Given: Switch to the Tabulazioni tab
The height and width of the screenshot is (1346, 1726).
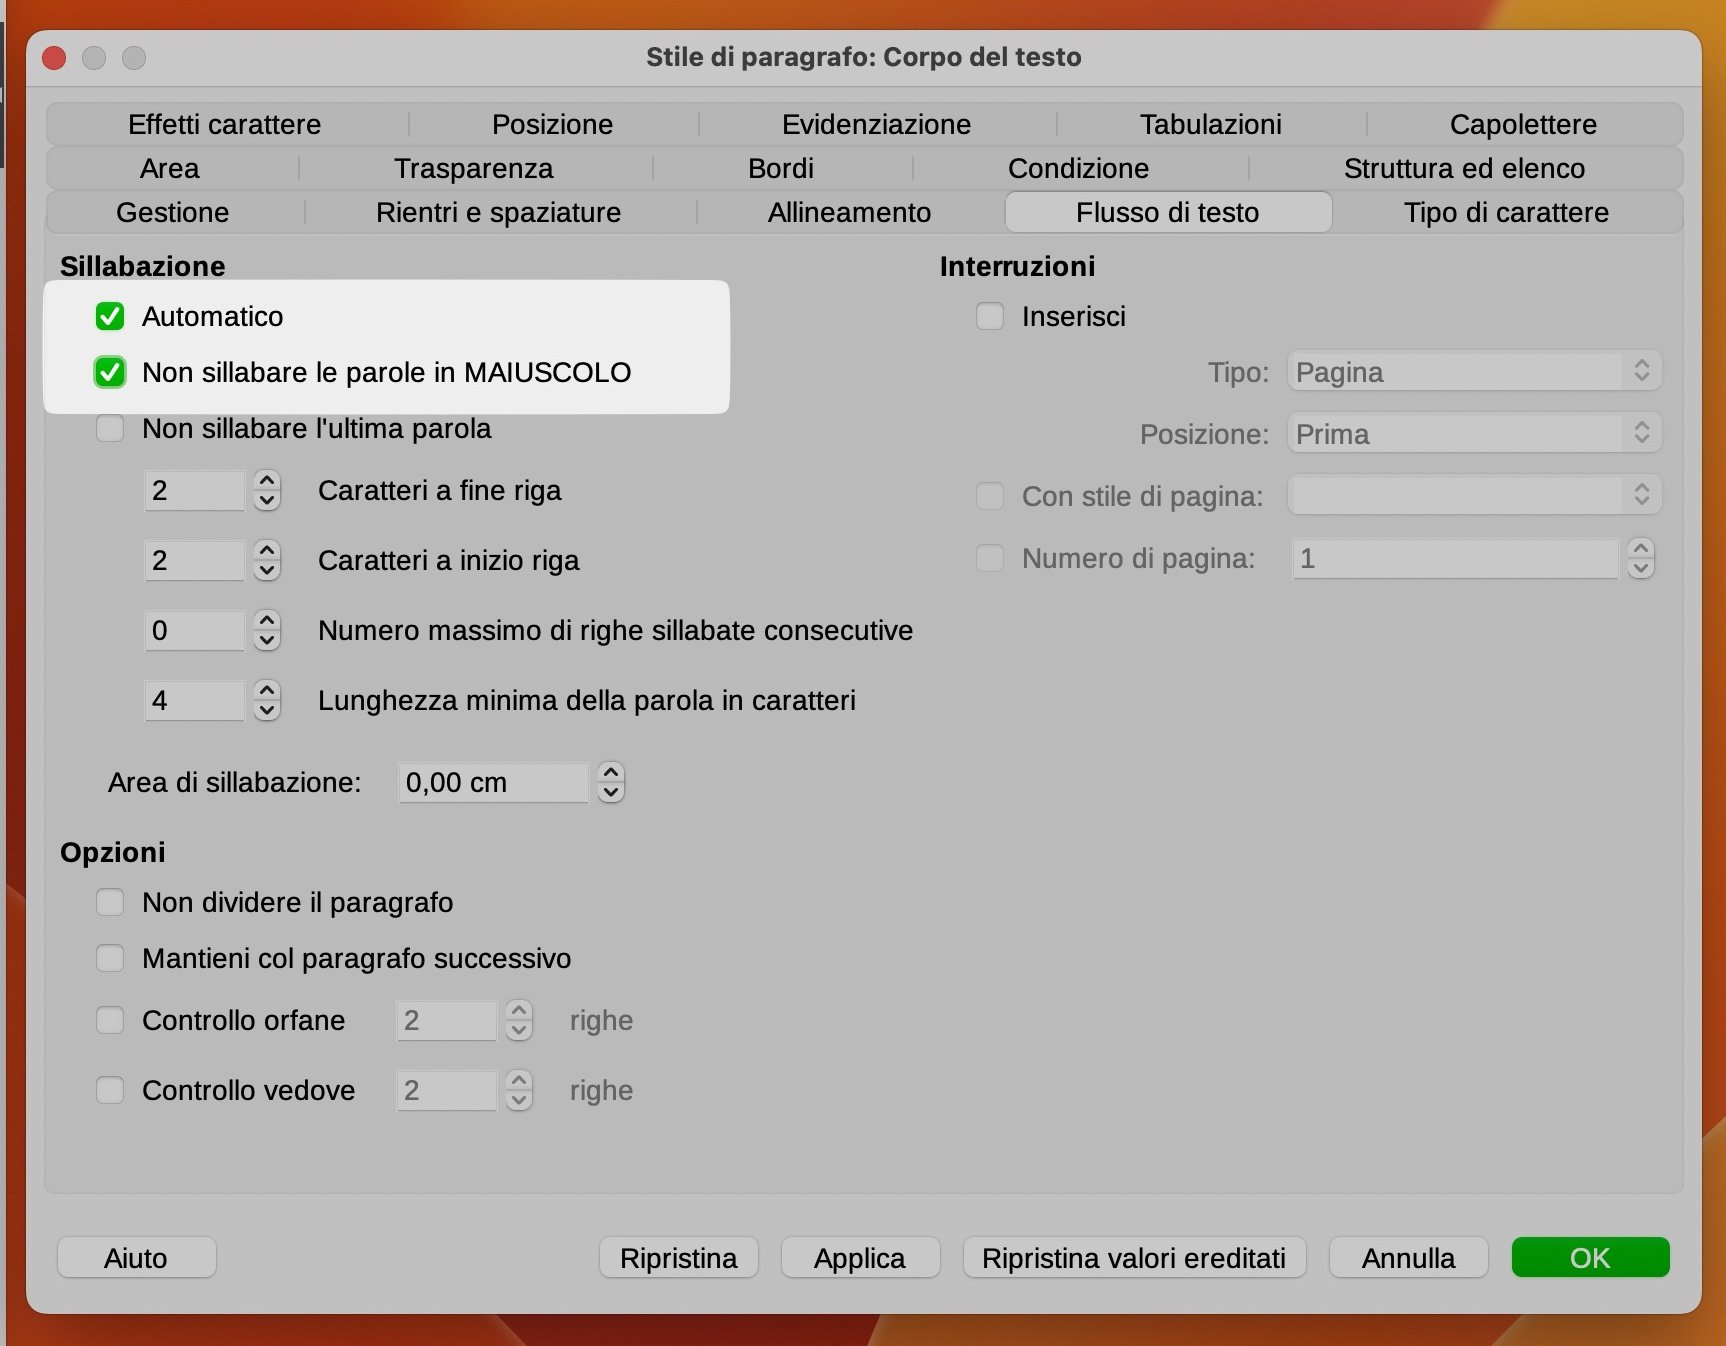Looking at the screenshot, I should tap(1211, 124).
